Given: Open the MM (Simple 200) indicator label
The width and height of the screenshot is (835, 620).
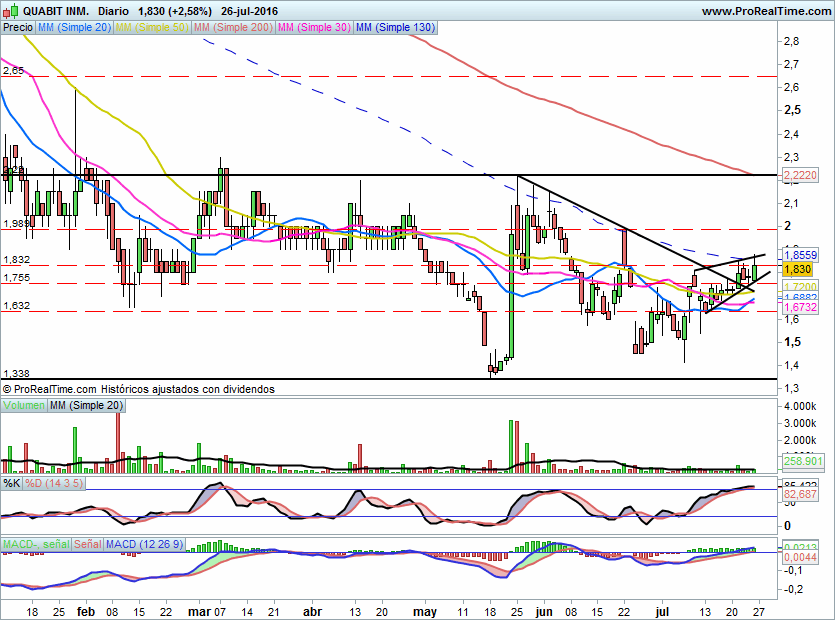Looking at the screenshot, I should pos(233,27).
